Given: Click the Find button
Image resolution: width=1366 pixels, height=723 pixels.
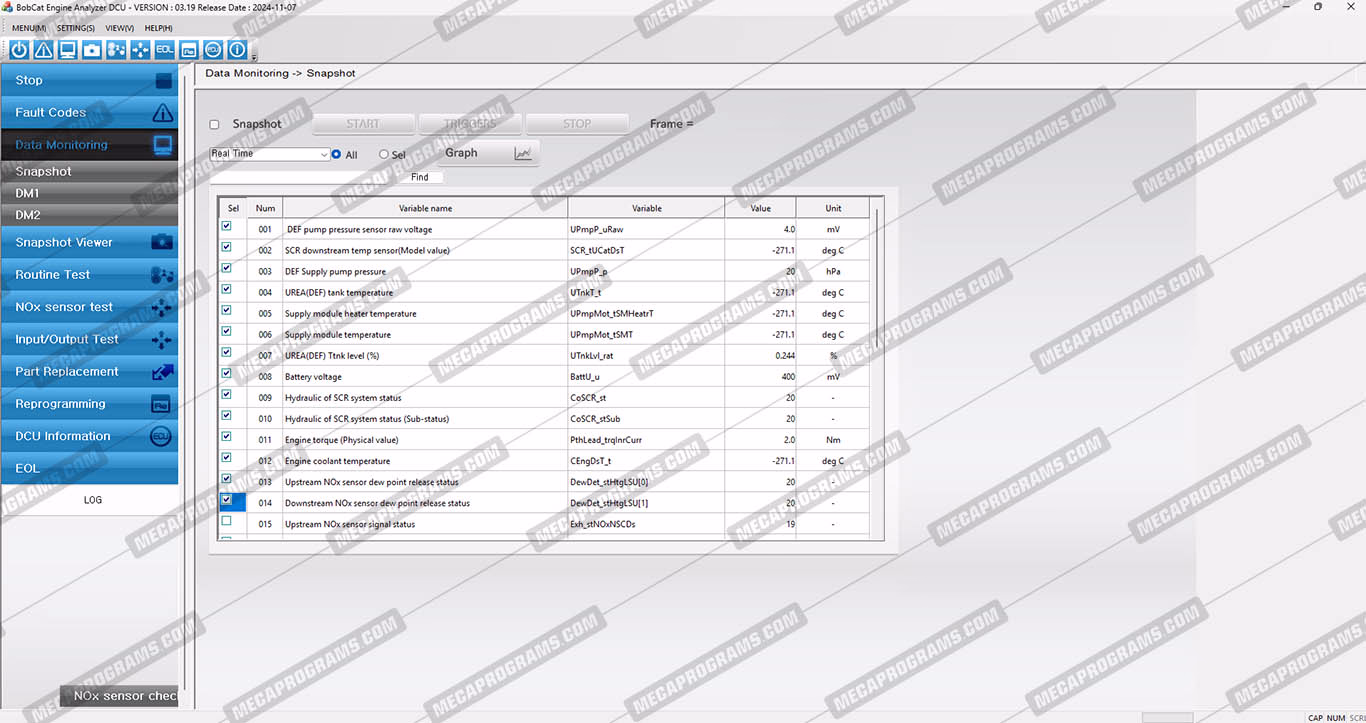Looking at the screenshot, I should click(x=420, y=177).
